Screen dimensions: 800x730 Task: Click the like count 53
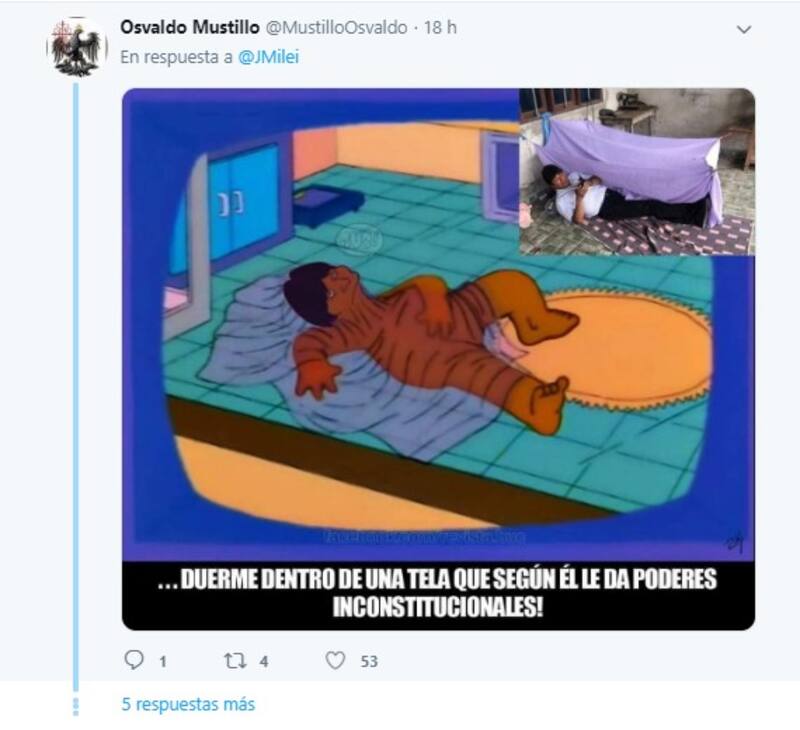coord(369,662)
